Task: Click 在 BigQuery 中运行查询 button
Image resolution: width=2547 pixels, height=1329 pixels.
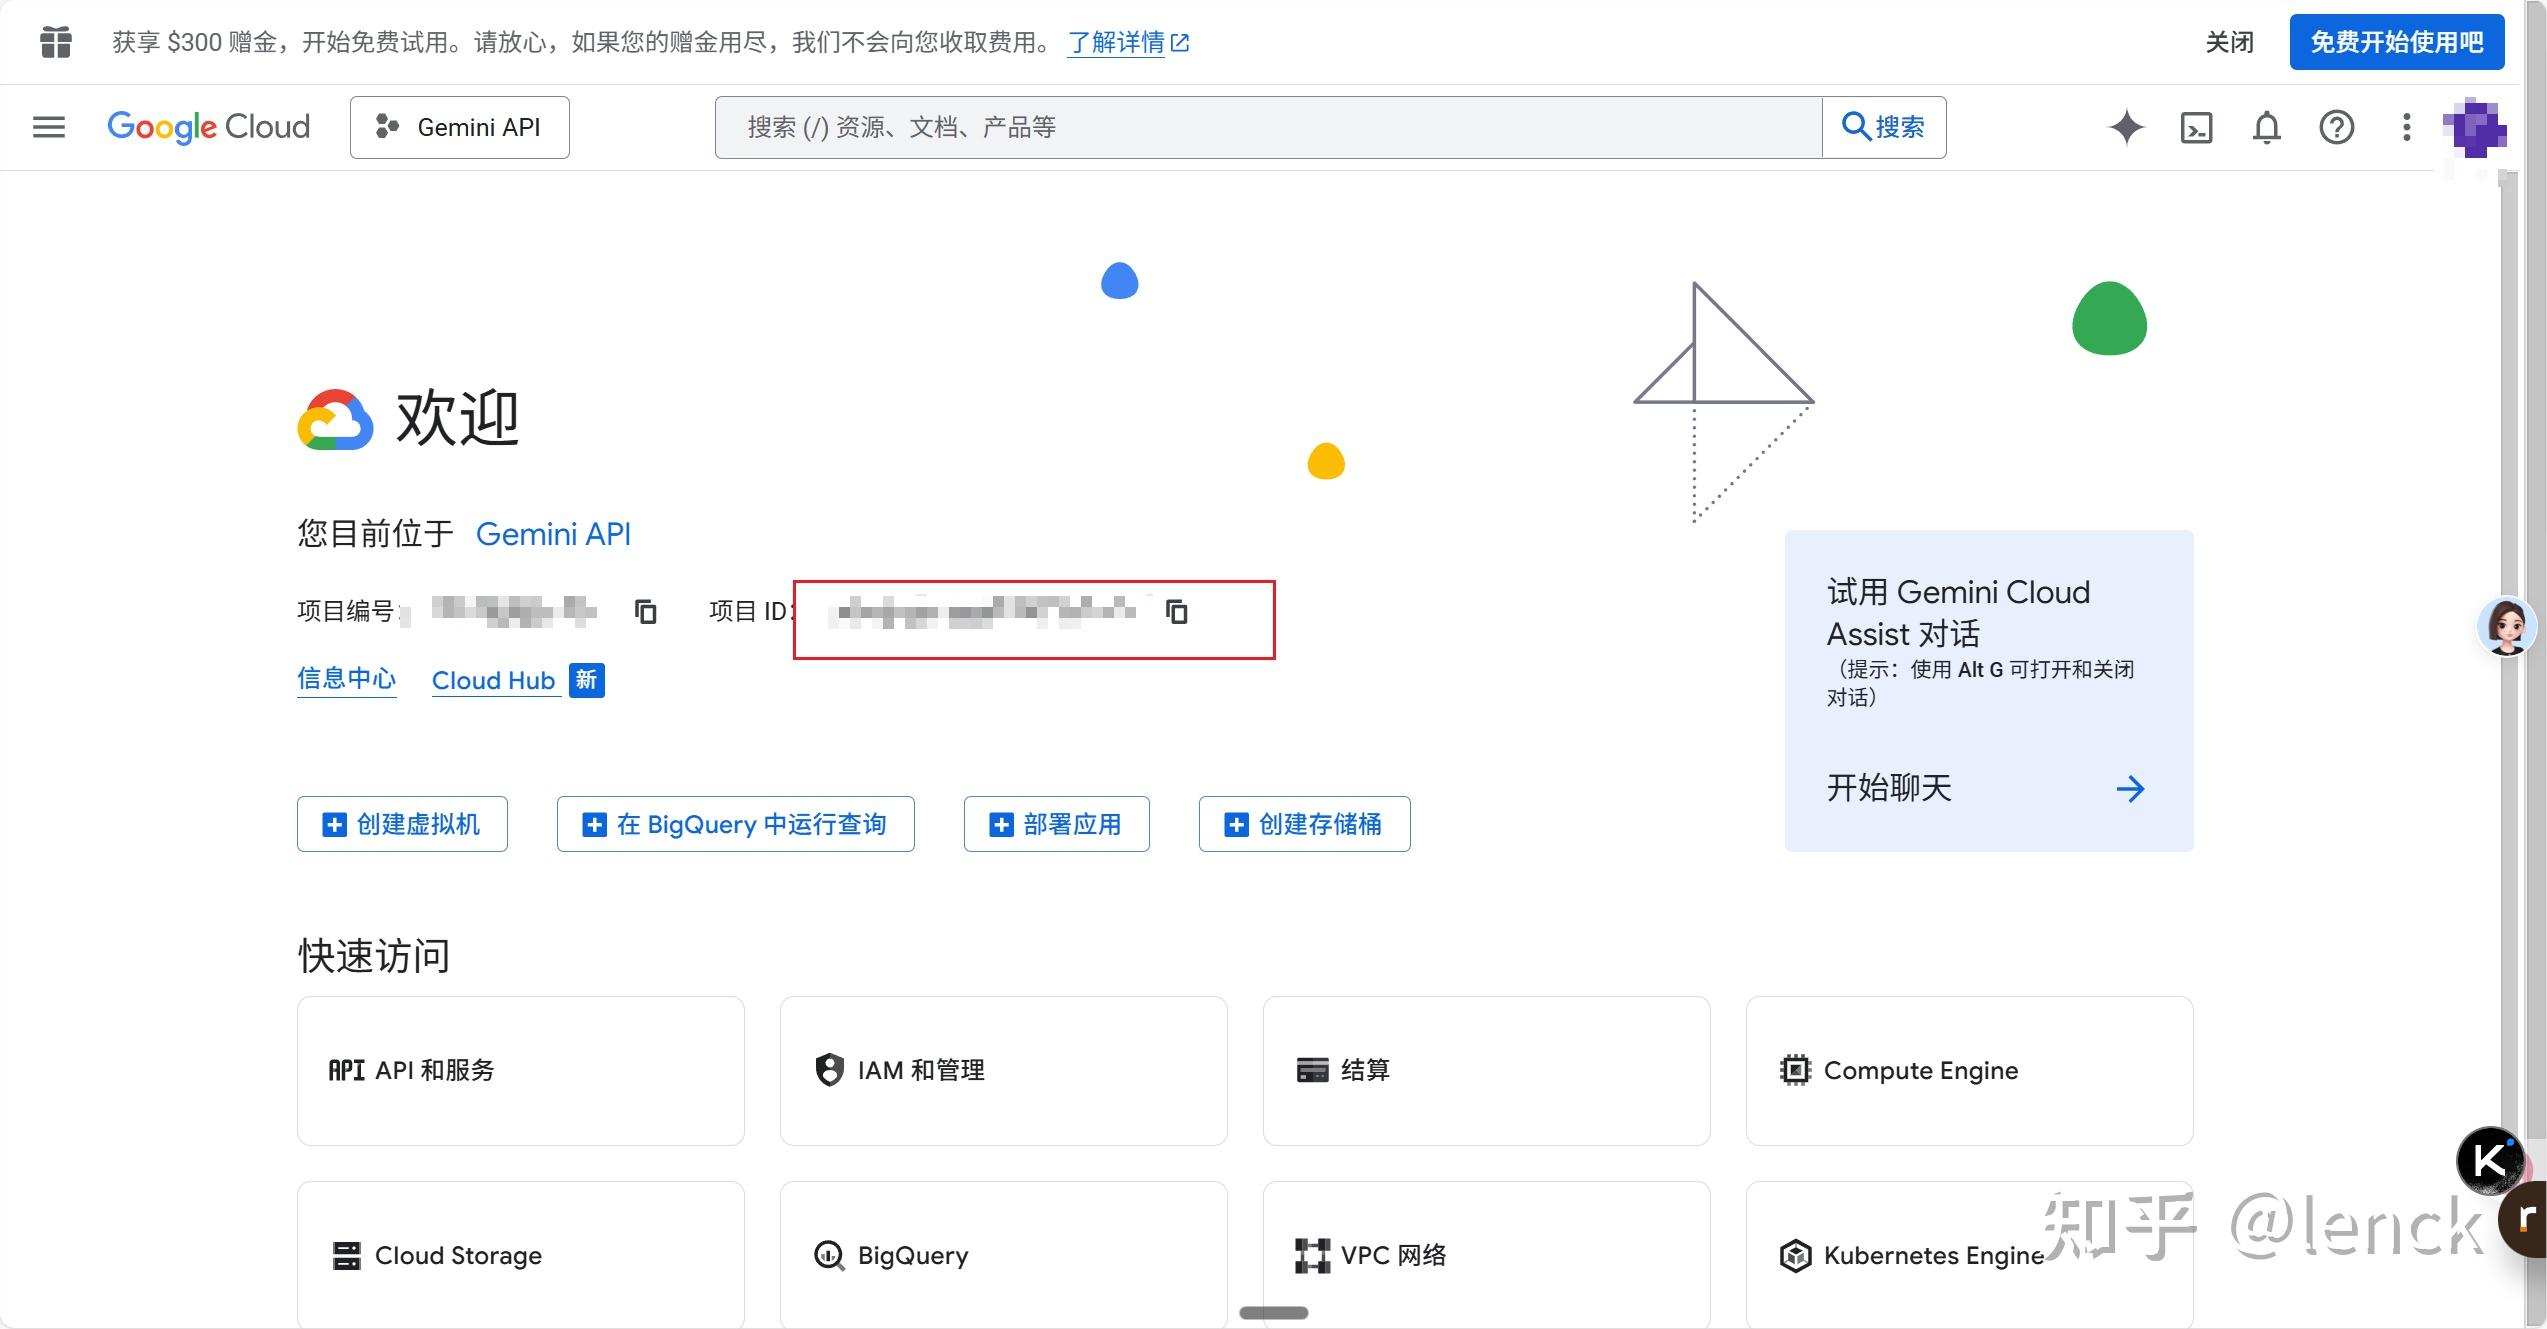Action: 736,824
